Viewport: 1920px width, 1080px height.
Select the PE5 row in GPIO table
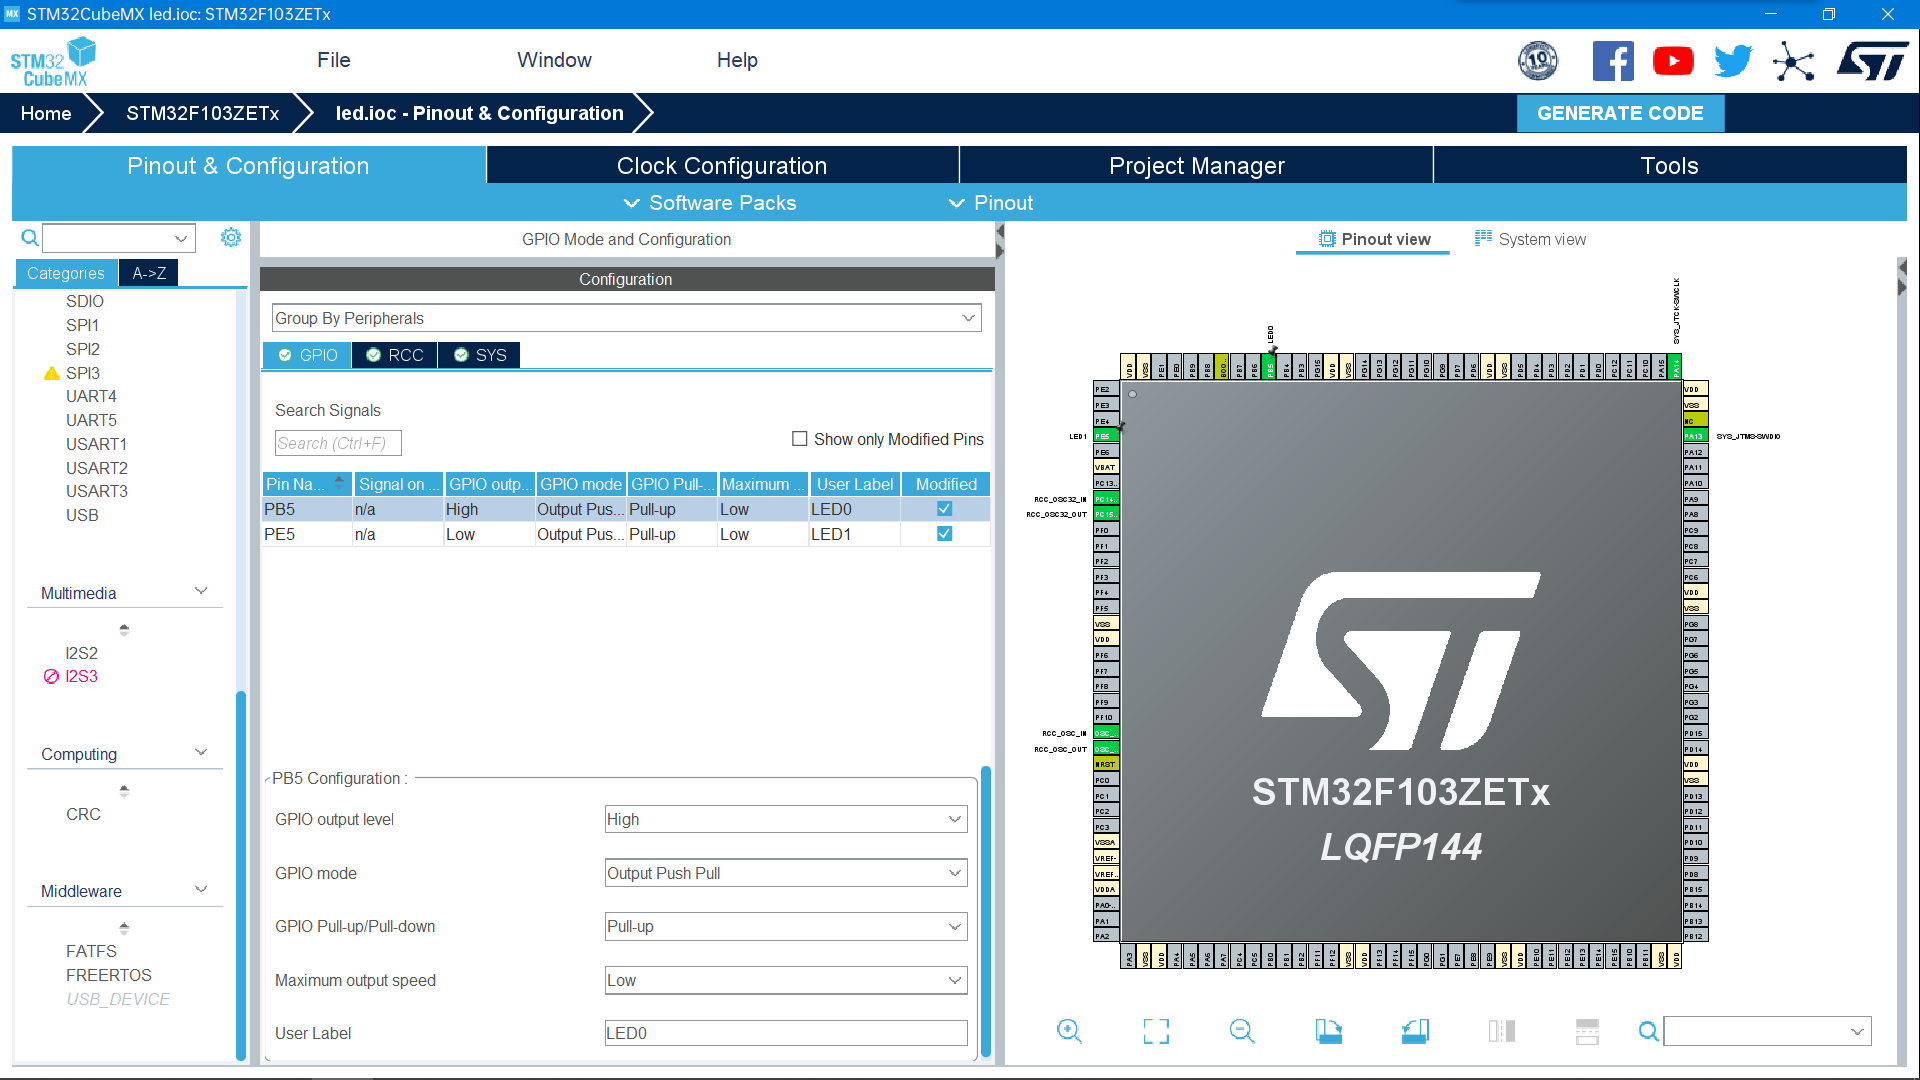coord(626,534)
